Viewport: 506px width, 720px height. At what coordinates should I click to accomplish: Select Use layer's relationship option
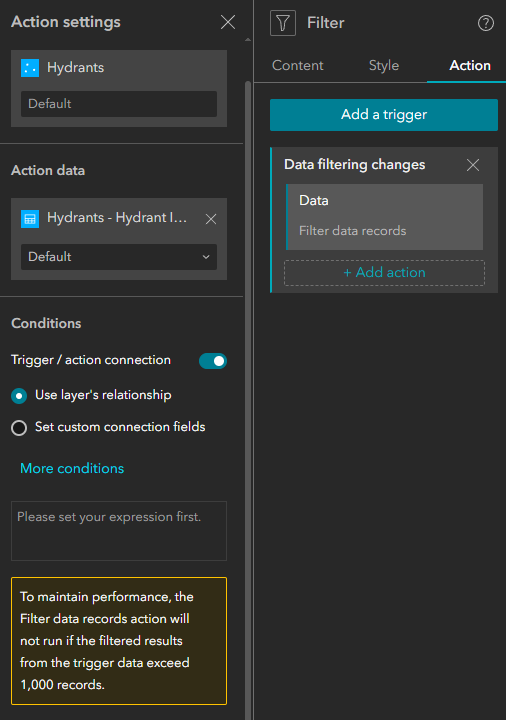coord(19,396)
